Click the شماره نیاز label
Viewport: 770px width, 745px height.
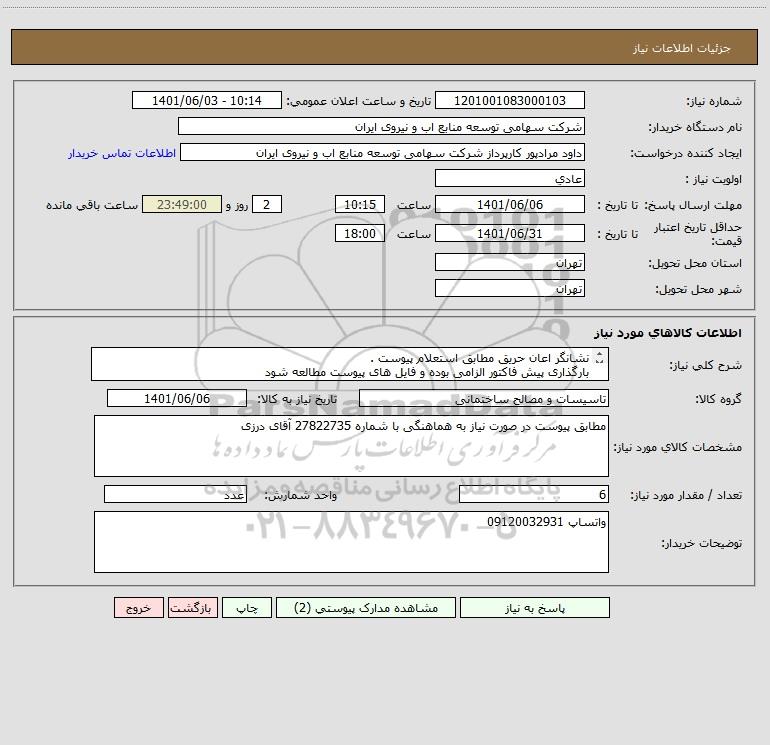tap(714, 101)
